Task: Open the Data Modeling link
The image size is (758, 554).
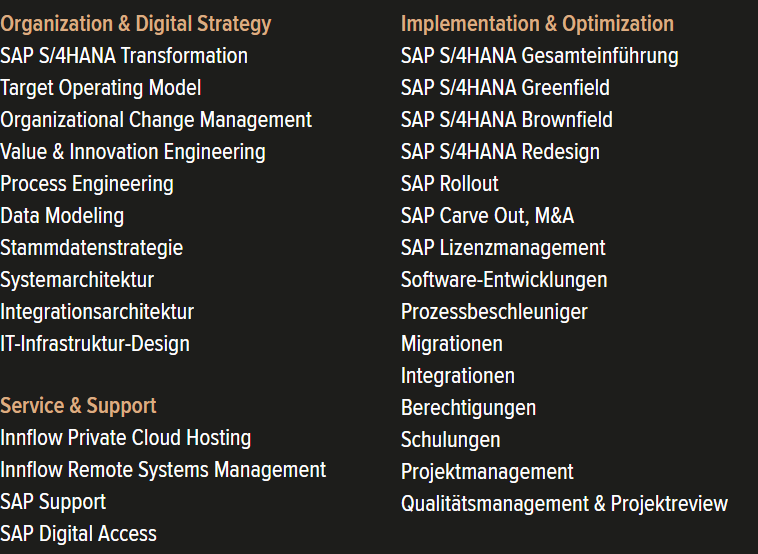Action: click(x=62, y=216)
